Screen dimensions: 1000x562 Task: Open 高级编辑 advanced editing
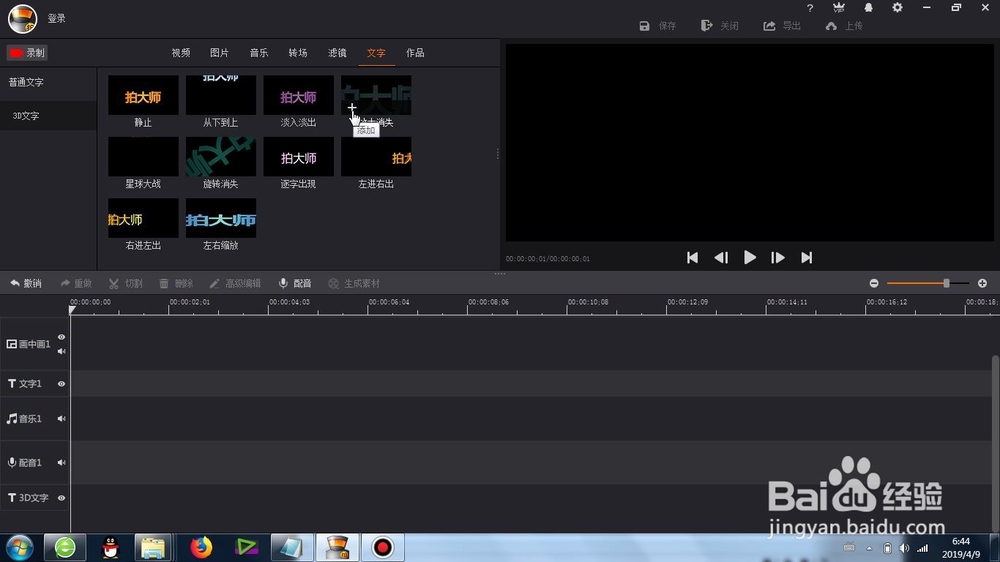(x=235, y=283)
